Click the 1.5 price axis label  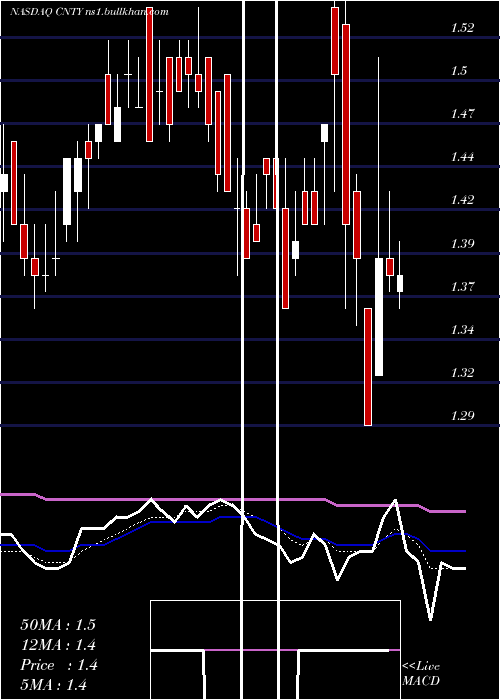pos(459,71)
